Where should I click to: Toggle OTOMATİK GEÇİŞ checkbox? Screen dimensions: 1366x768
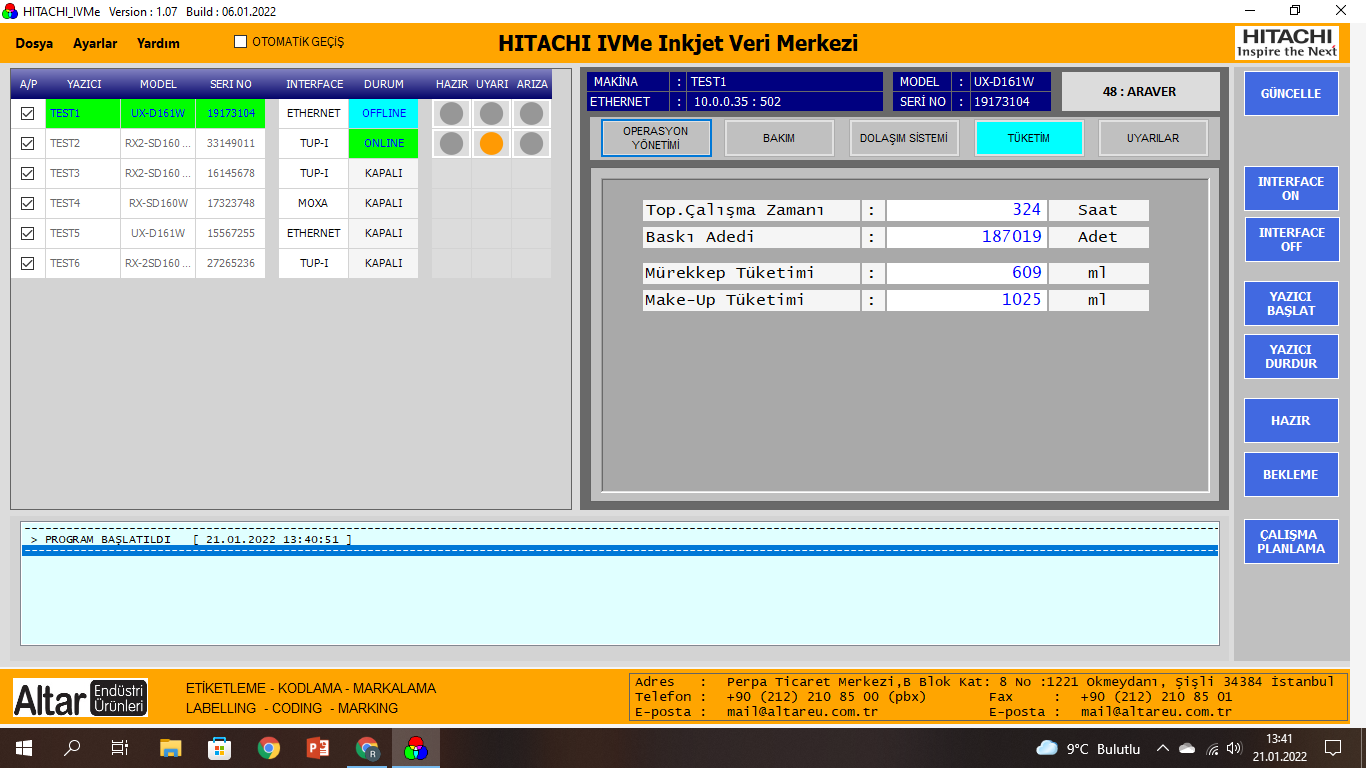point(240,42)
